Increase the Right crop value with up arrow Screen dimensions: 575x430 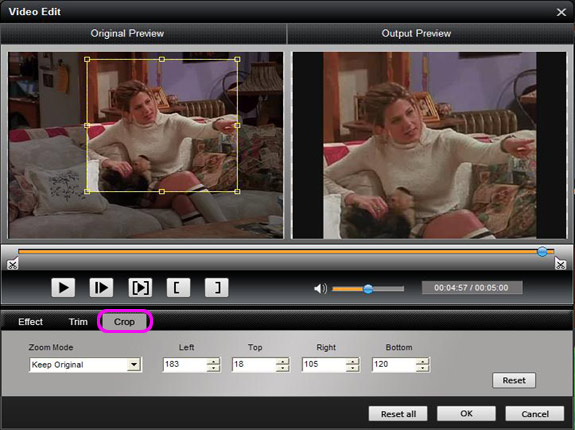352,361
